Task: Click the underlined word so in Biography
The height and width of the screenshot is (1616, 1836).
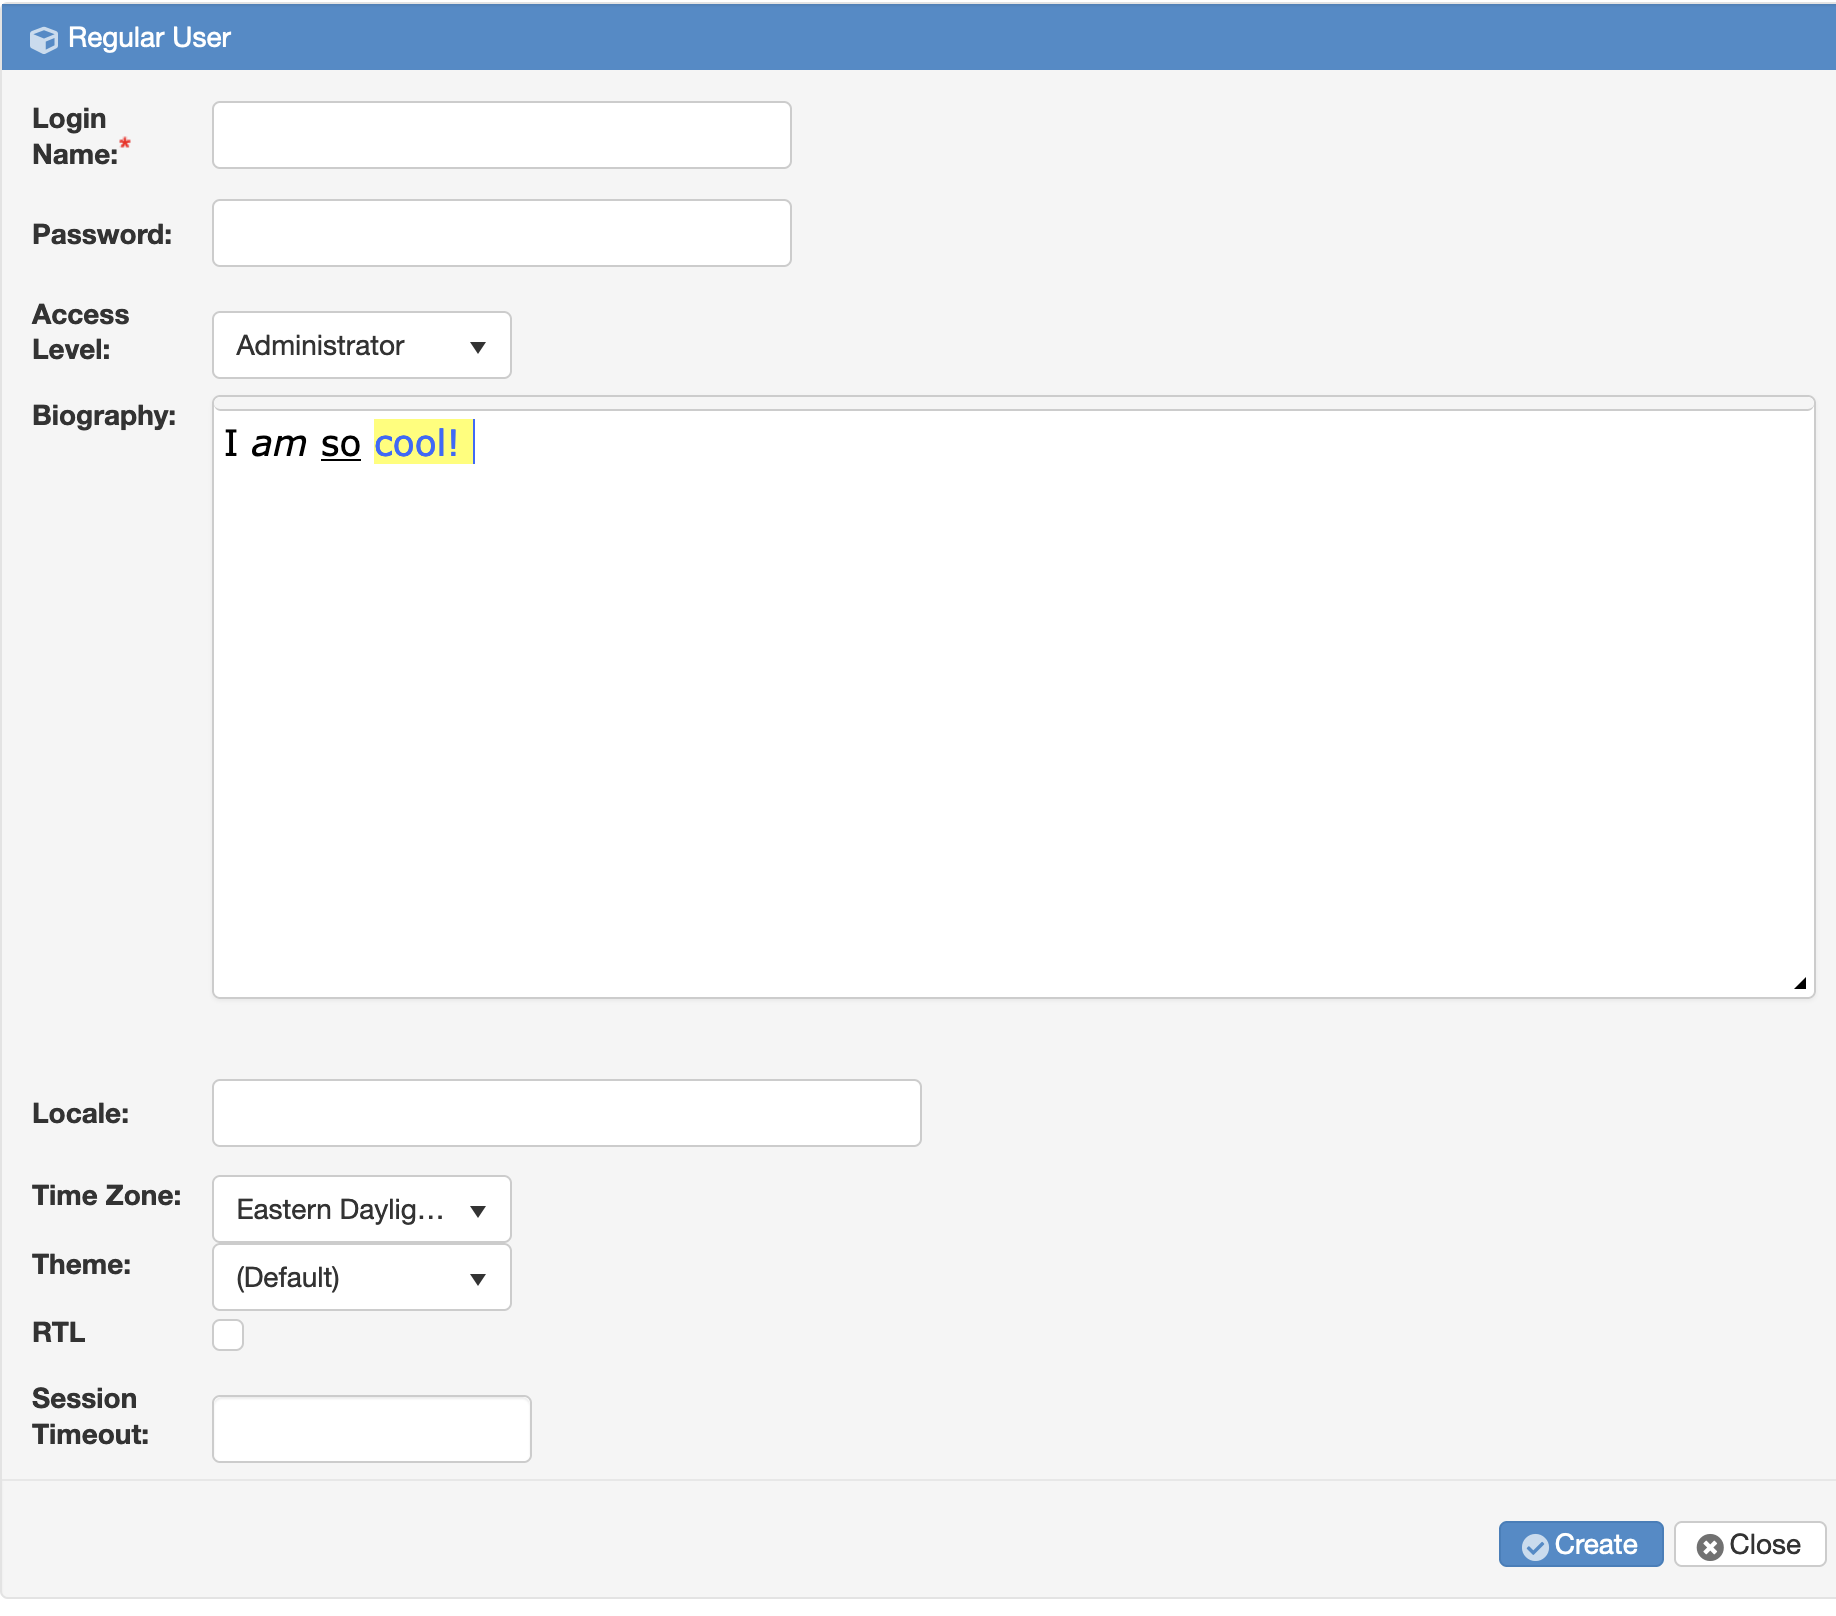Action: click(340, 443)
